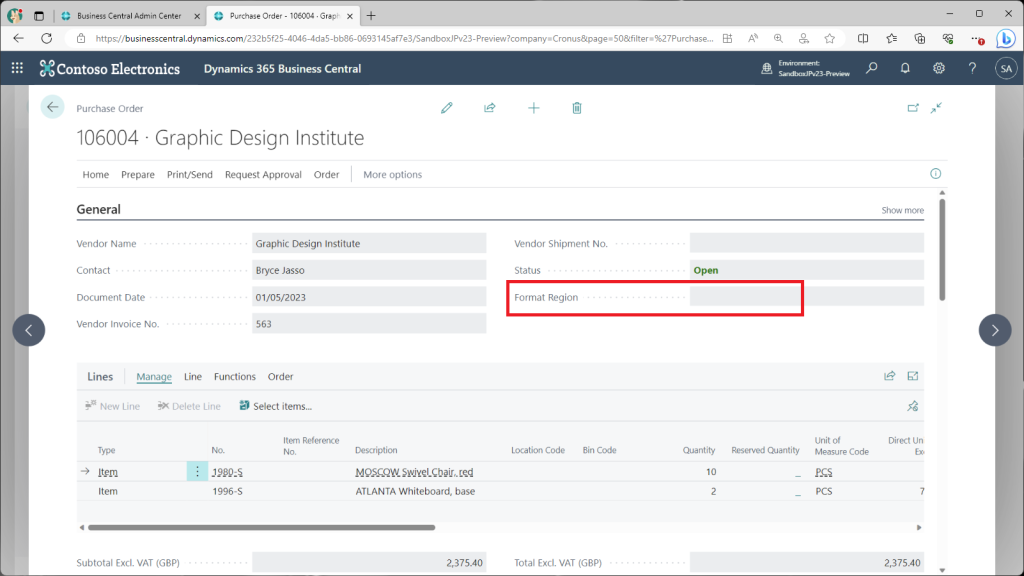Image resolution: width=1024 pixels, height=576 pixels.
Task: Show the FactBox information pane icon
Action: click(936, 174)
